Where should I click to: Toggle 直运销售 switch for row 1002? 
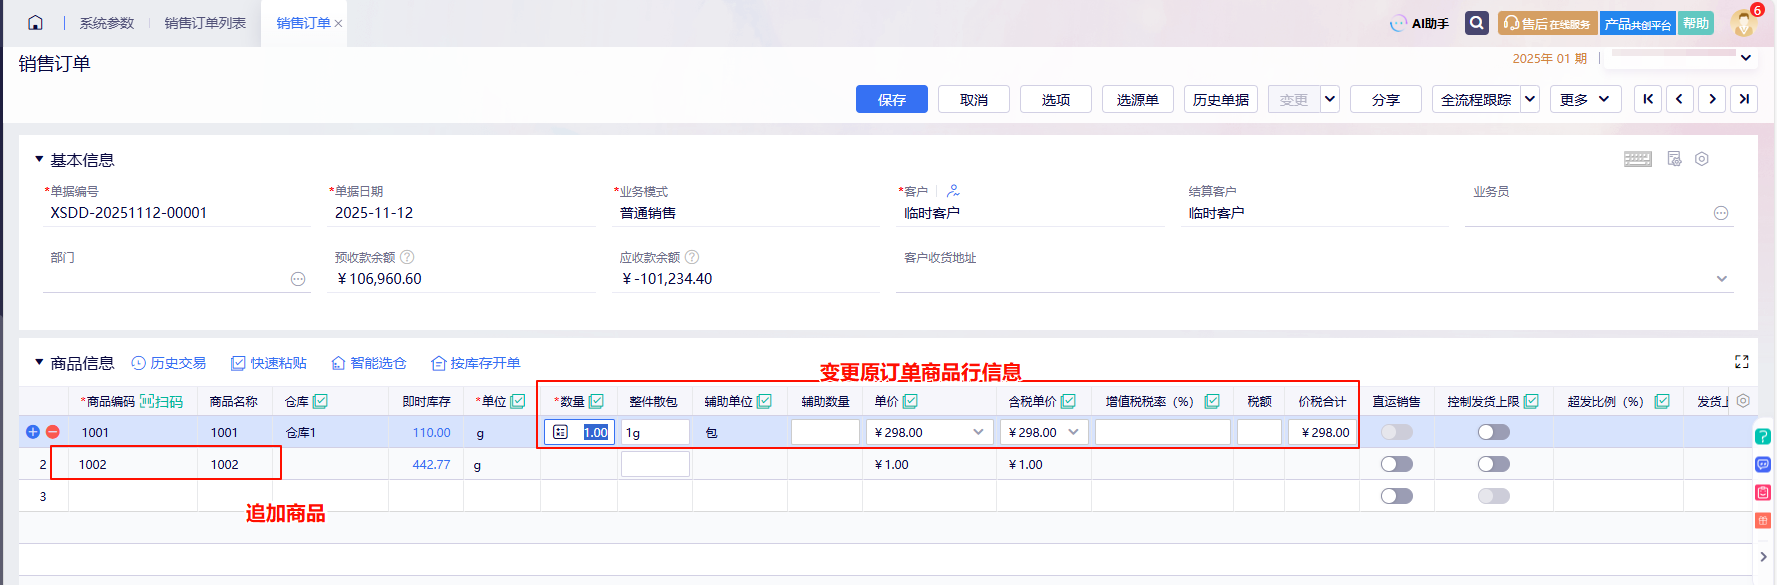1397,464
